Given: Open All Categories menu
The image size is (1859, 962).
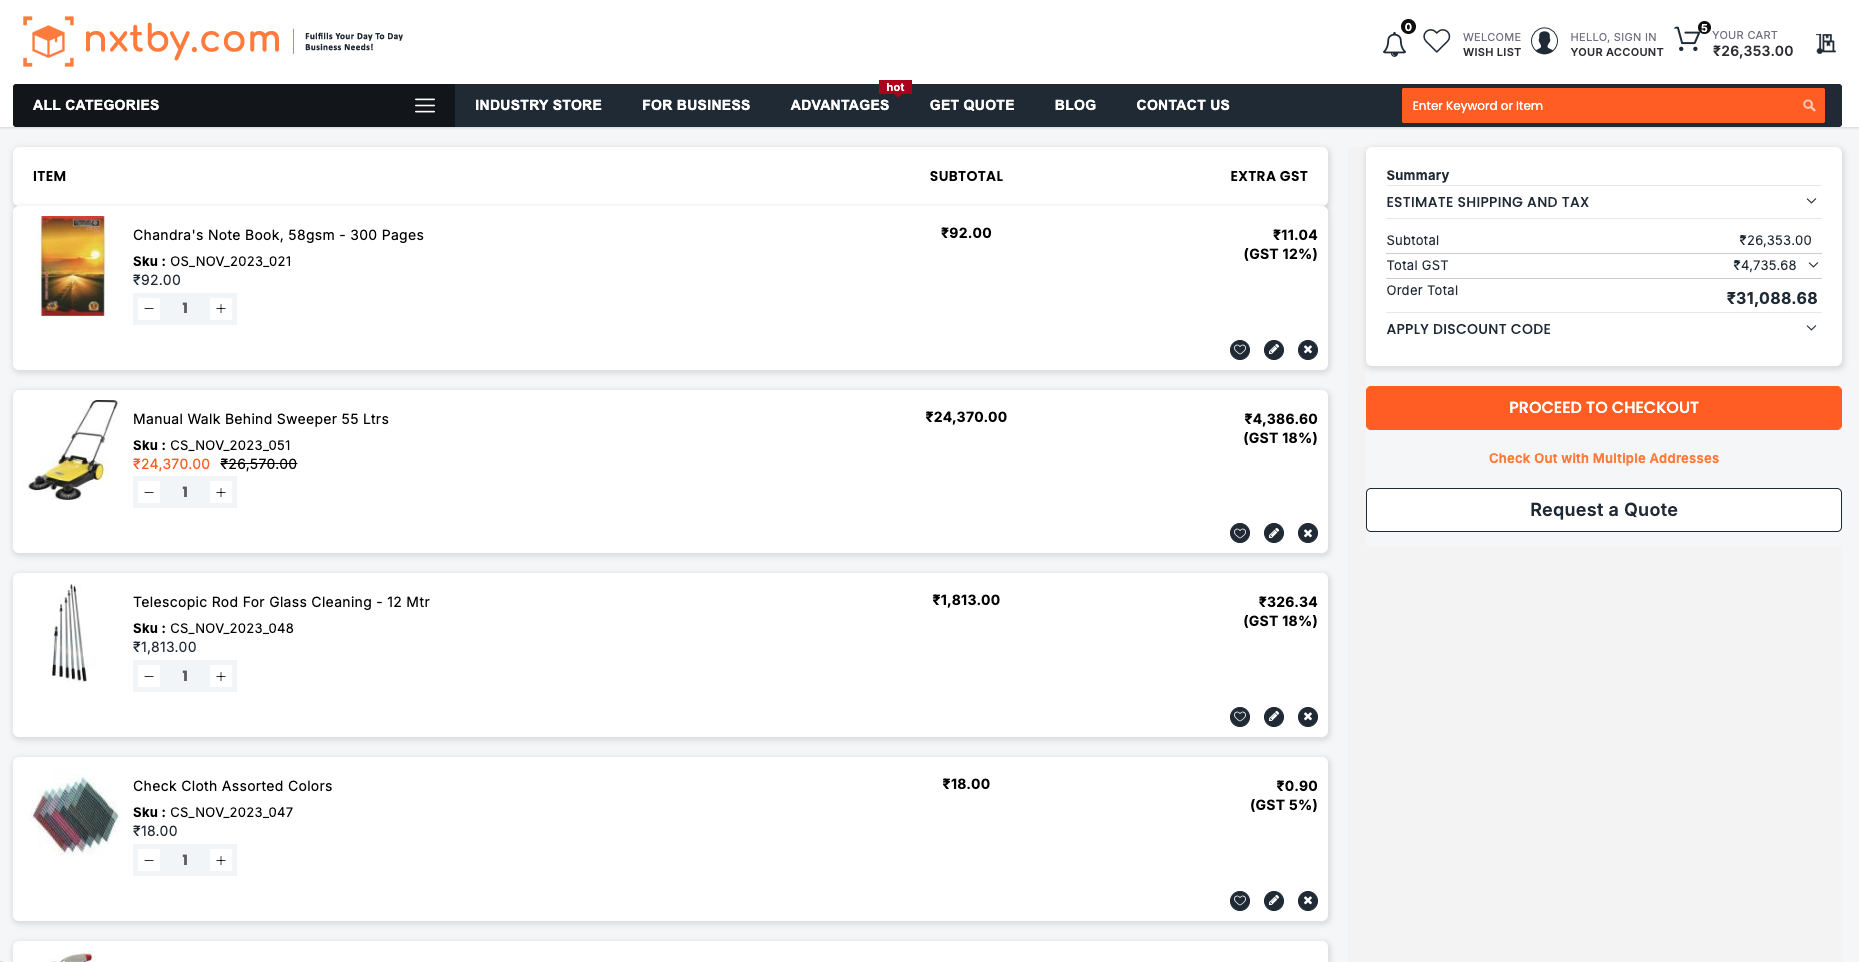Looking at the screenshot, I should 234,105.
